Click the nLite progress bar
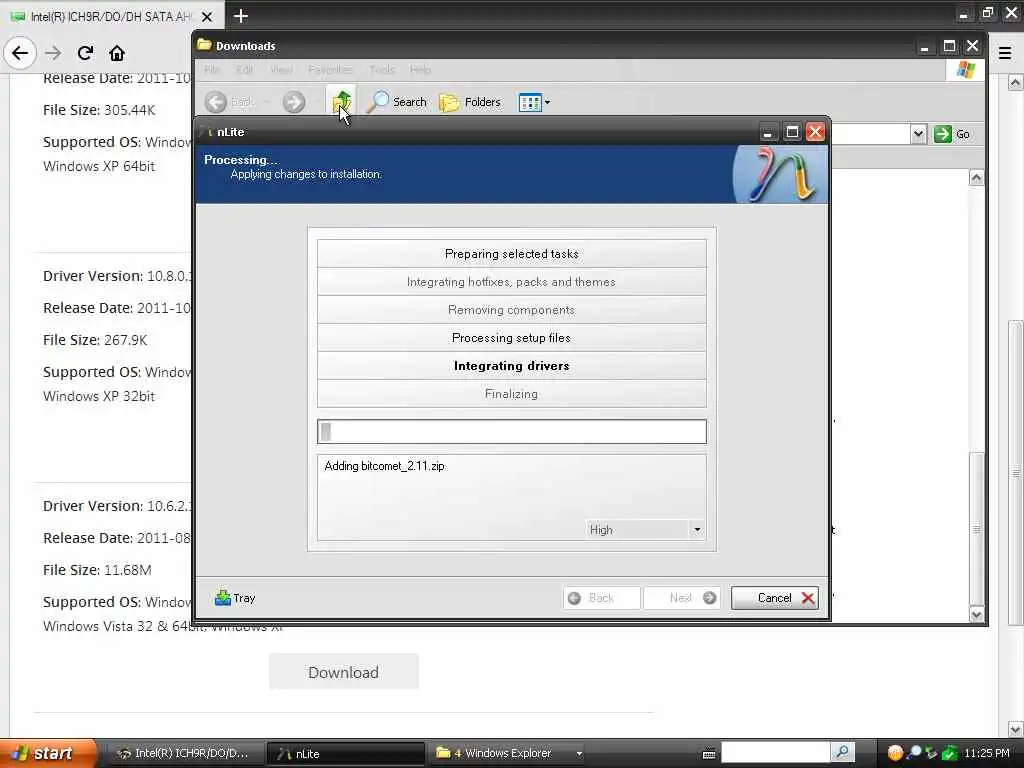The height and width of the screenshot is (768, 1024). coord(511,432)
